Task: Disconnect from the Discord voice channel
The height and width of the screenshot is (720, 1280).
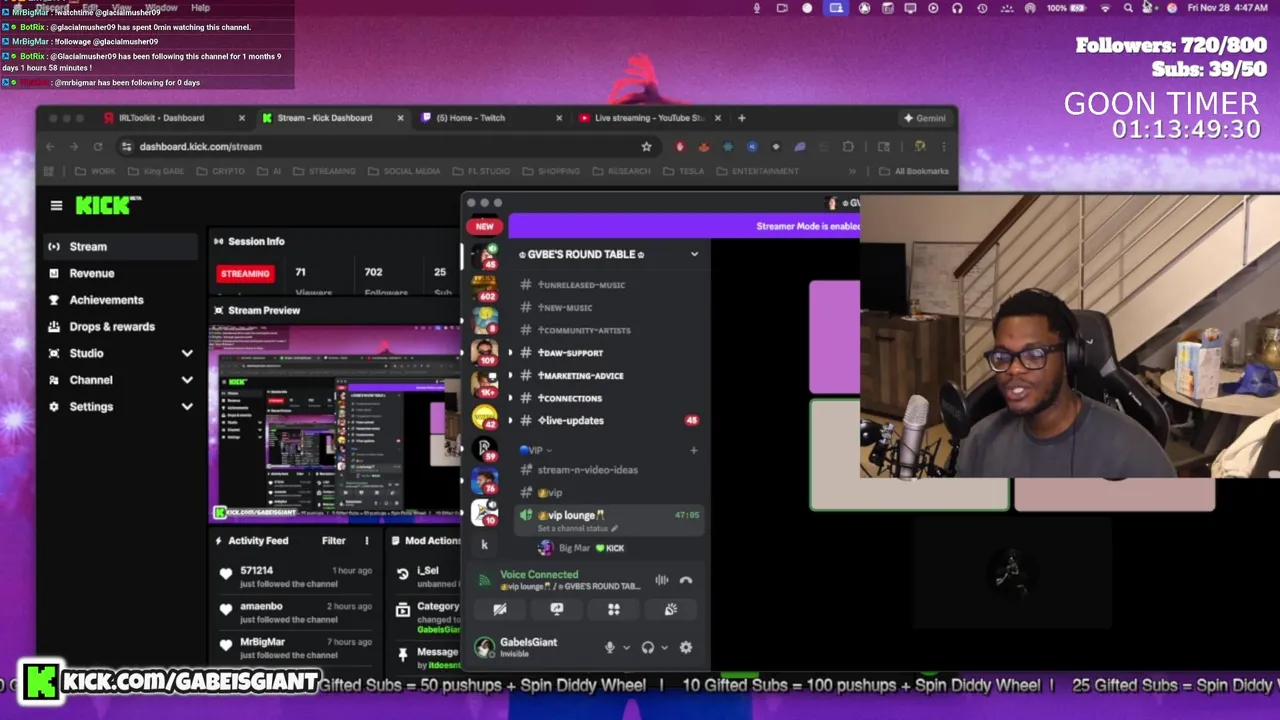Action: tap(686, 580)
